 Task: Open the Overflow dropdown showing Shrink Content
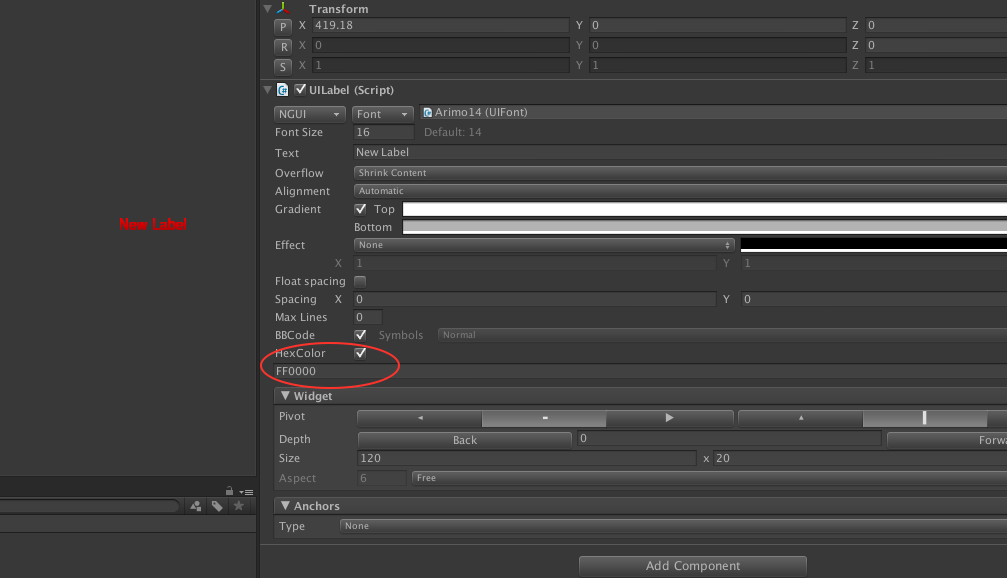point(680,173)
